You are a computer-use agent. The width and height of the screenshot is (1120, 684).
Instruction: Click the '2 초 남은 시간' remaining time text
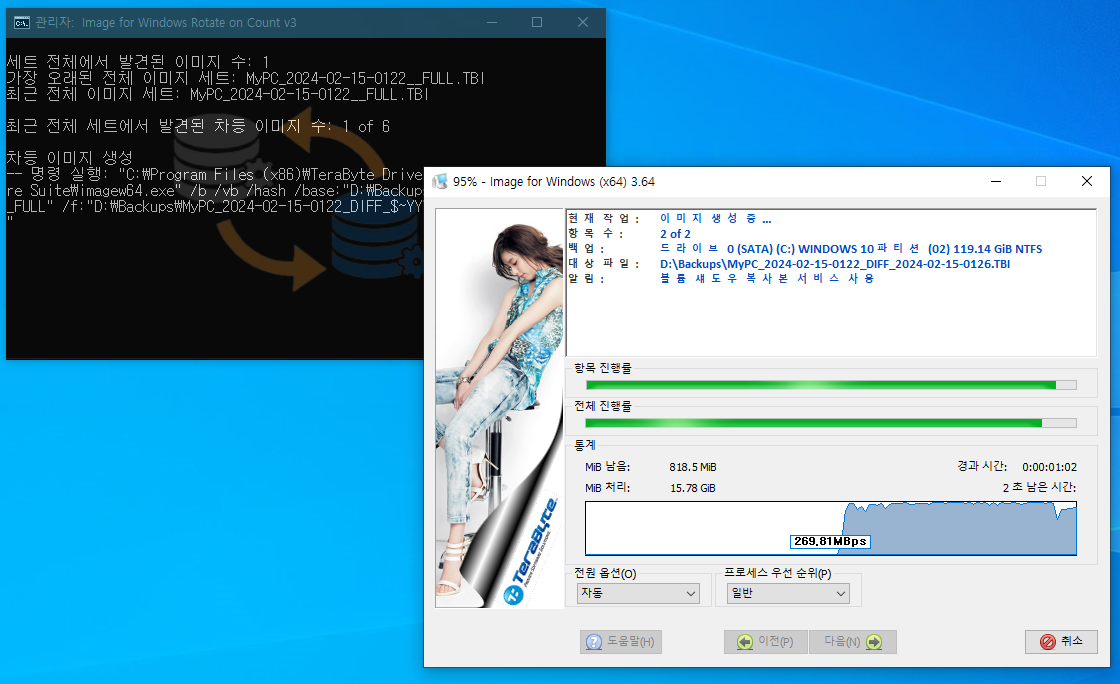point(1039,487)
